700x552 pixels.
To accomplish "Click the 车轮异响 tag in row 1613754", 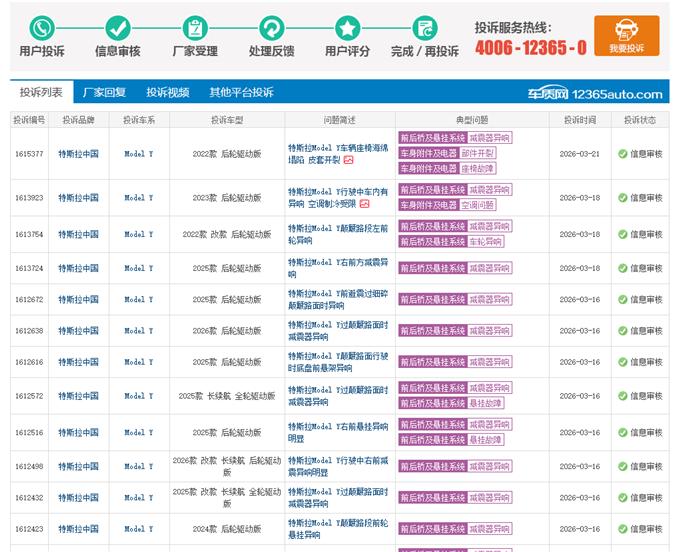I will point(485,241).
